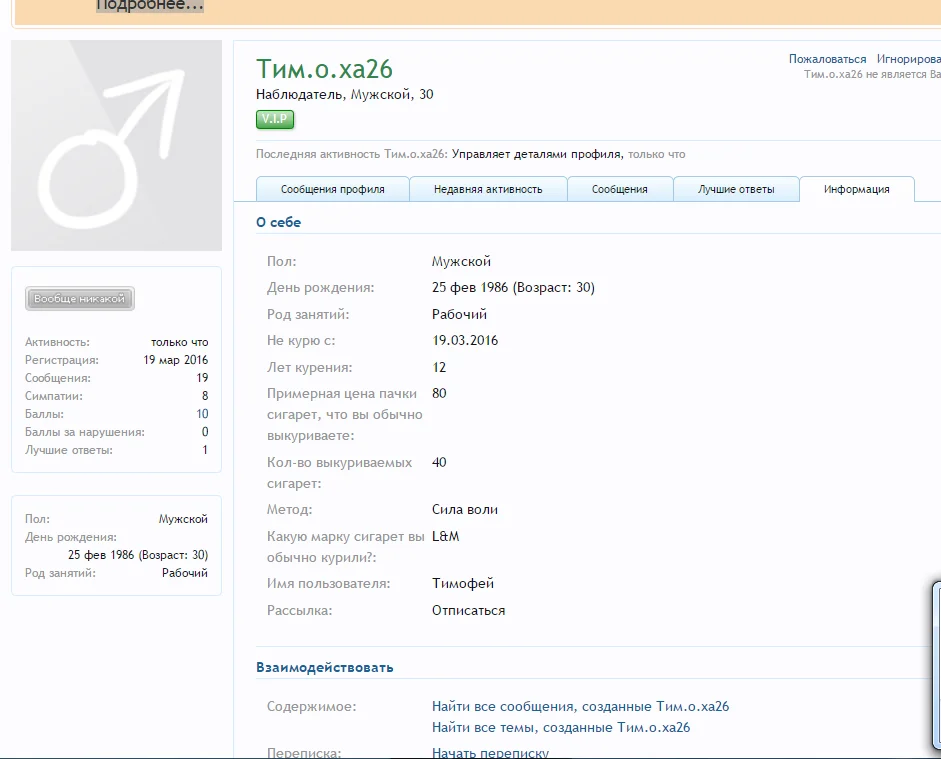Open the 'Подробнее...' link in the notice bar
This screenshot has height=759, width=941.
click(x=150, y=6)
